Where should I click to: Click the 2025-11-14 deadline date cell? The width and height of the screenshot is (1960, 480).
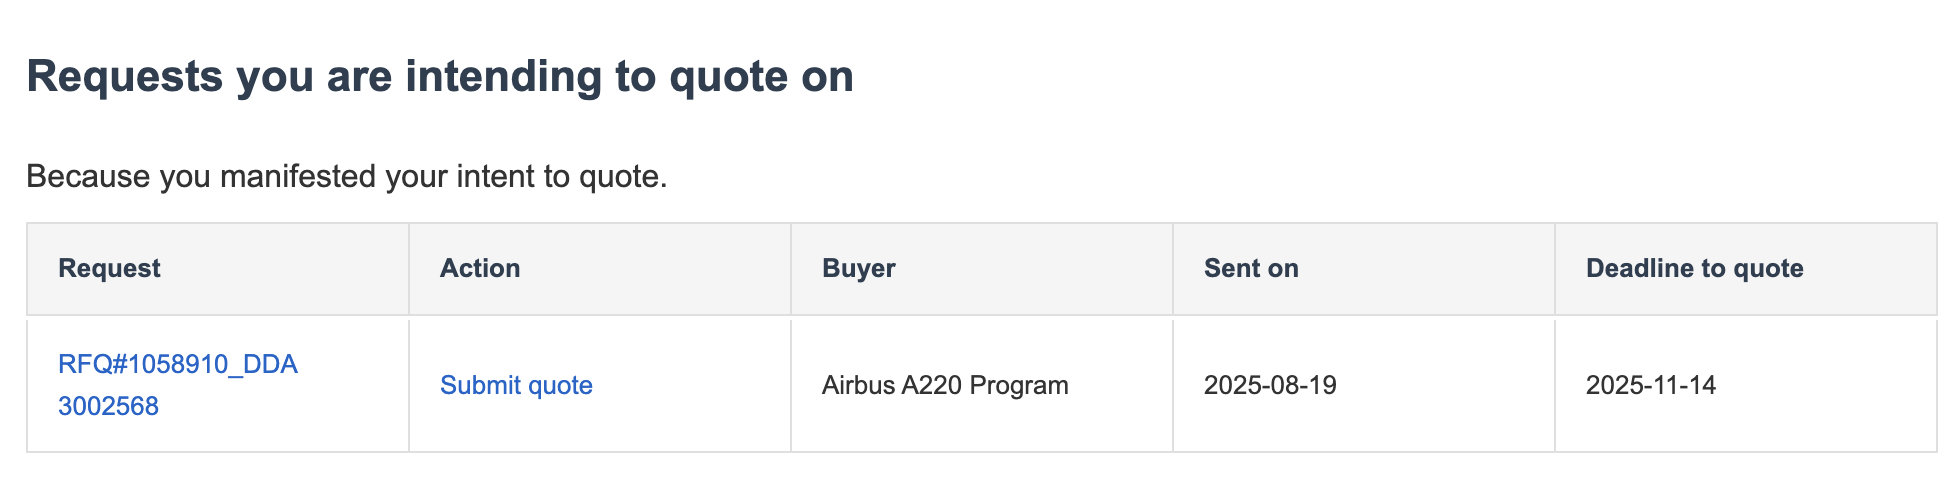click(1651, 386)
